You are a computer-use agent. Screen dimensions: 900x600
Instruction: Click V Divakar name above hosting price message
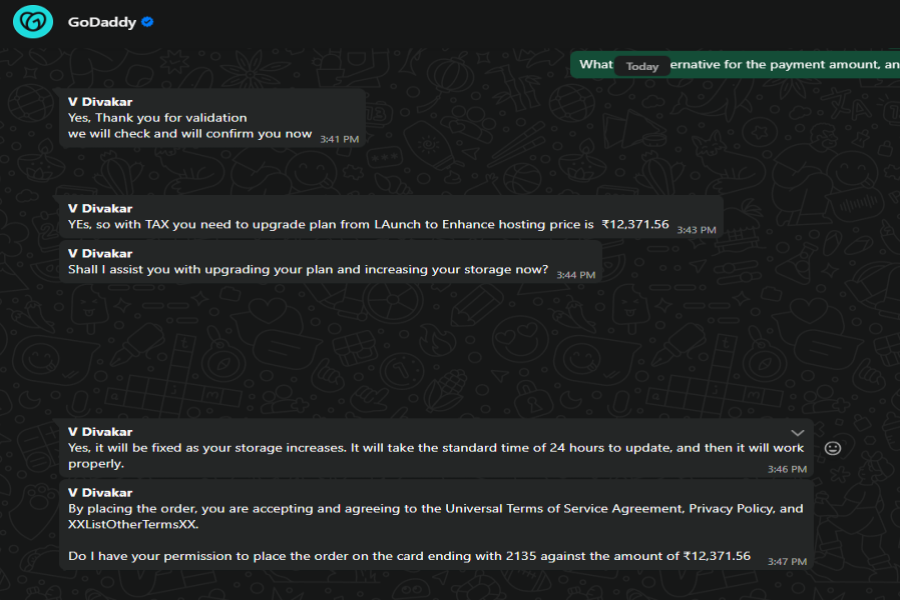[x=100, y=208]
